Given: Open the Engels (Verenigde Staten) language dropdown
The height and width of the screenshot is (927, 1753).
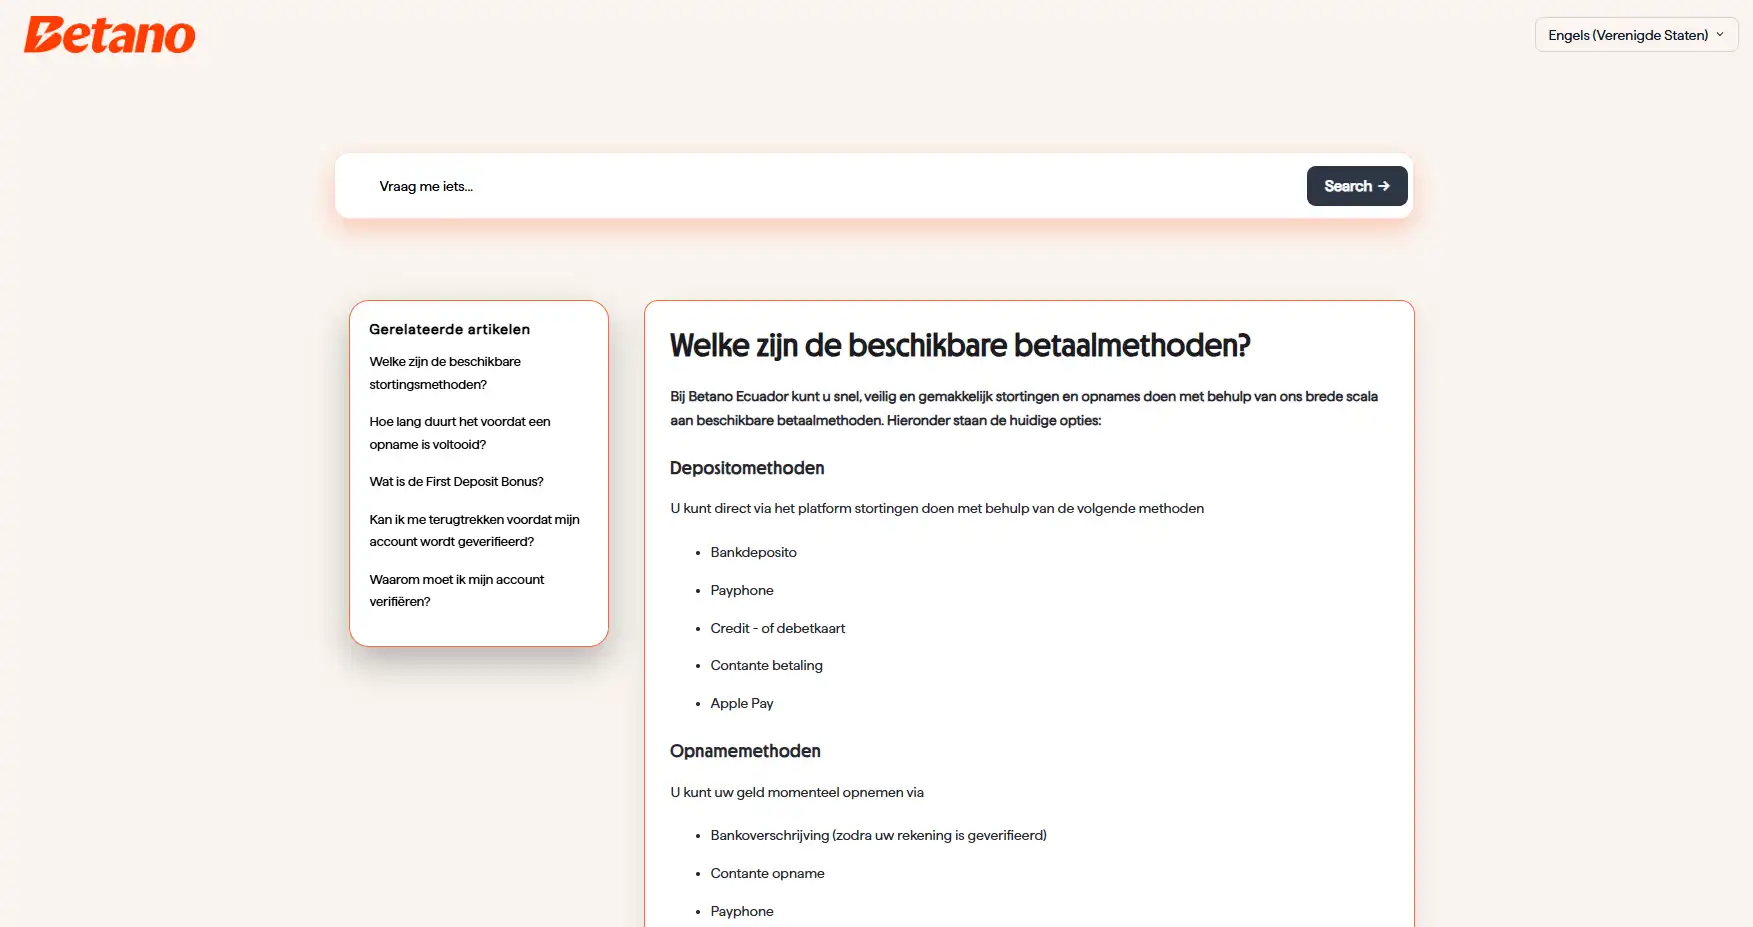Looking at the screenshot, I should pyautogui.click(x=1636, y=35).
